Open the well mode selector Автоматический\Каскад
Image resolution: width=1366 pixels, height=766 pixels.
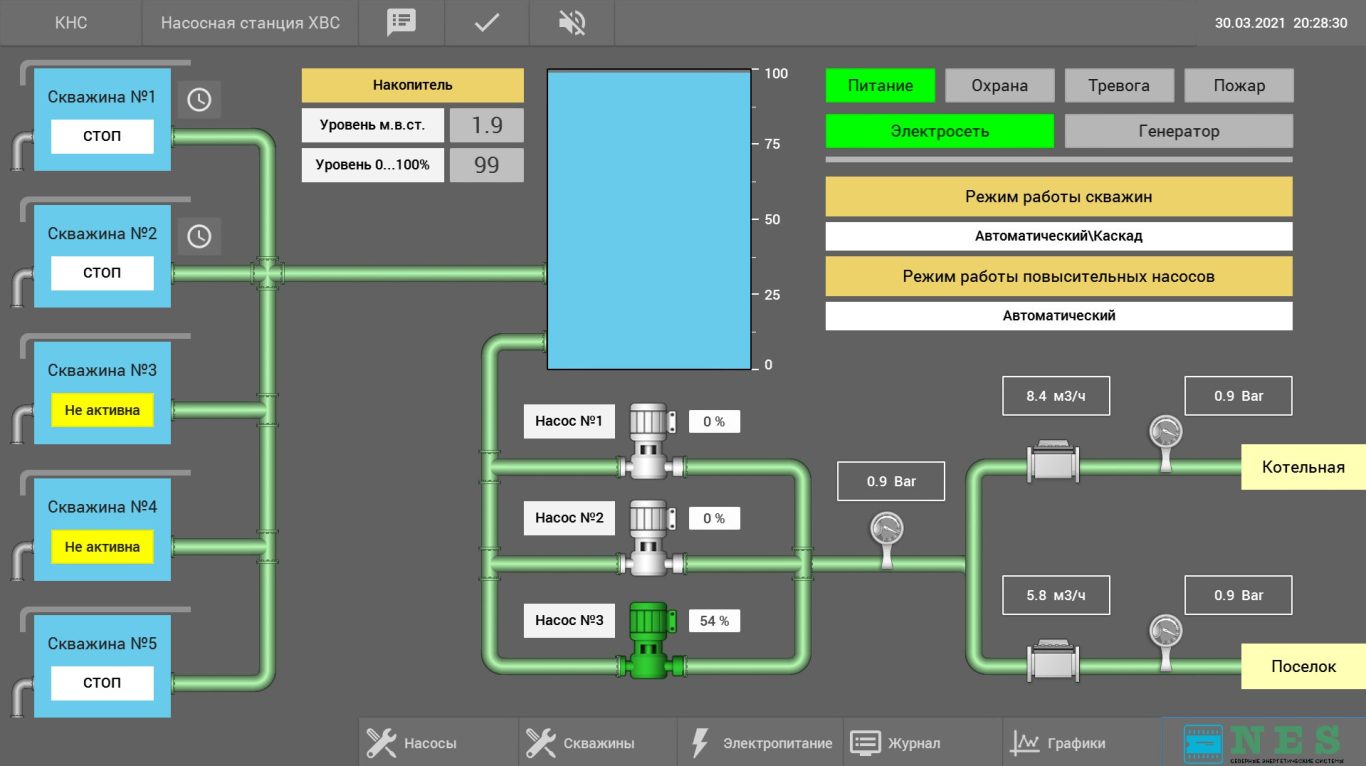click(1058, 237)
